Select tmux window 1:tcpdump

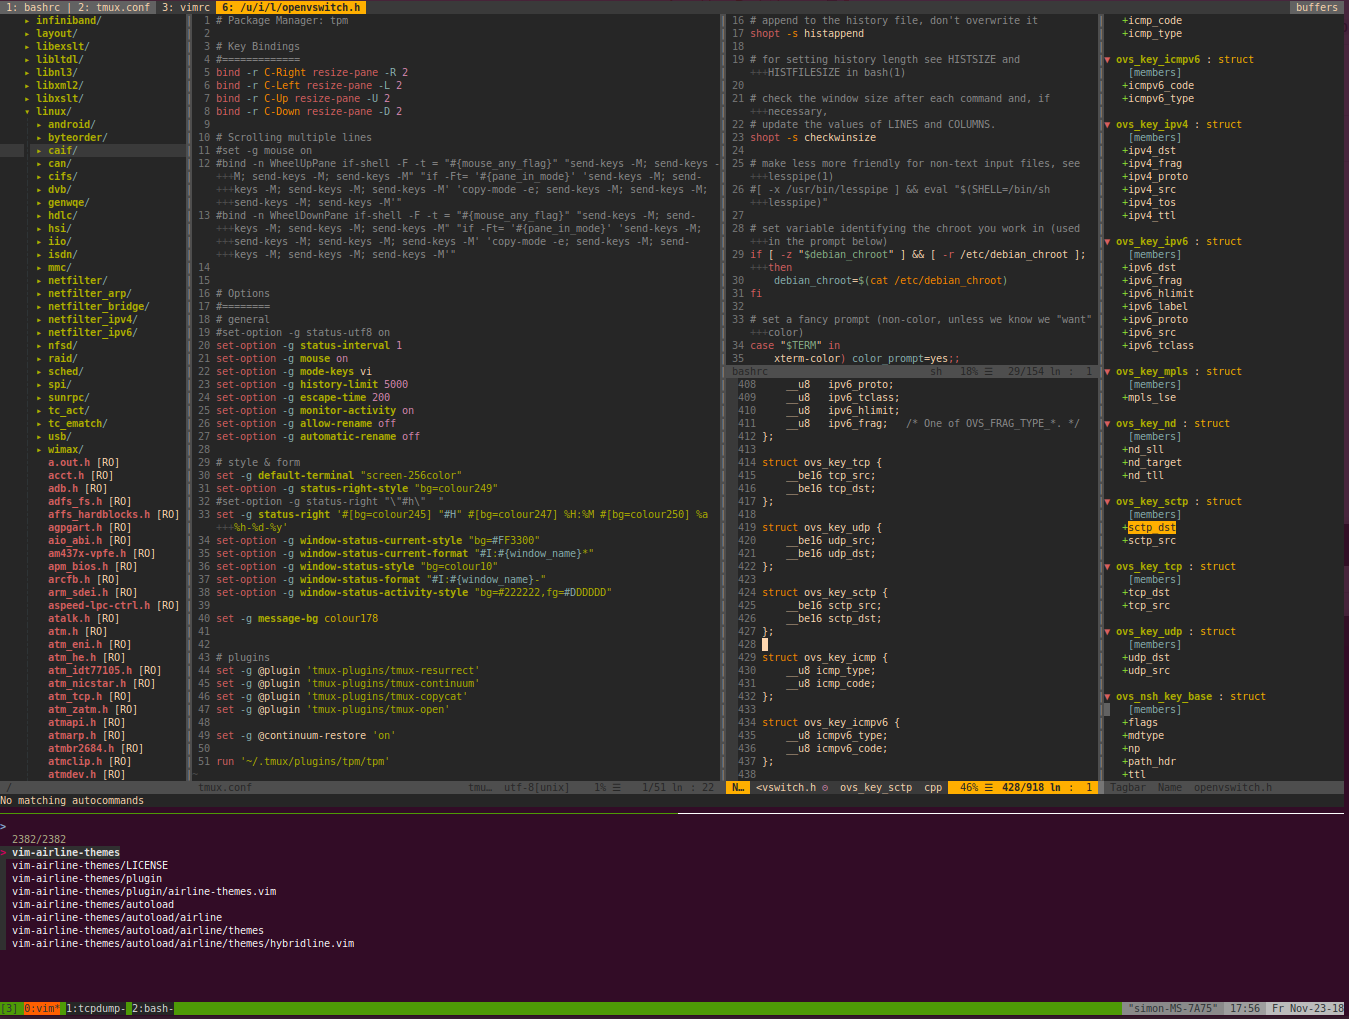pos(97,1008)
